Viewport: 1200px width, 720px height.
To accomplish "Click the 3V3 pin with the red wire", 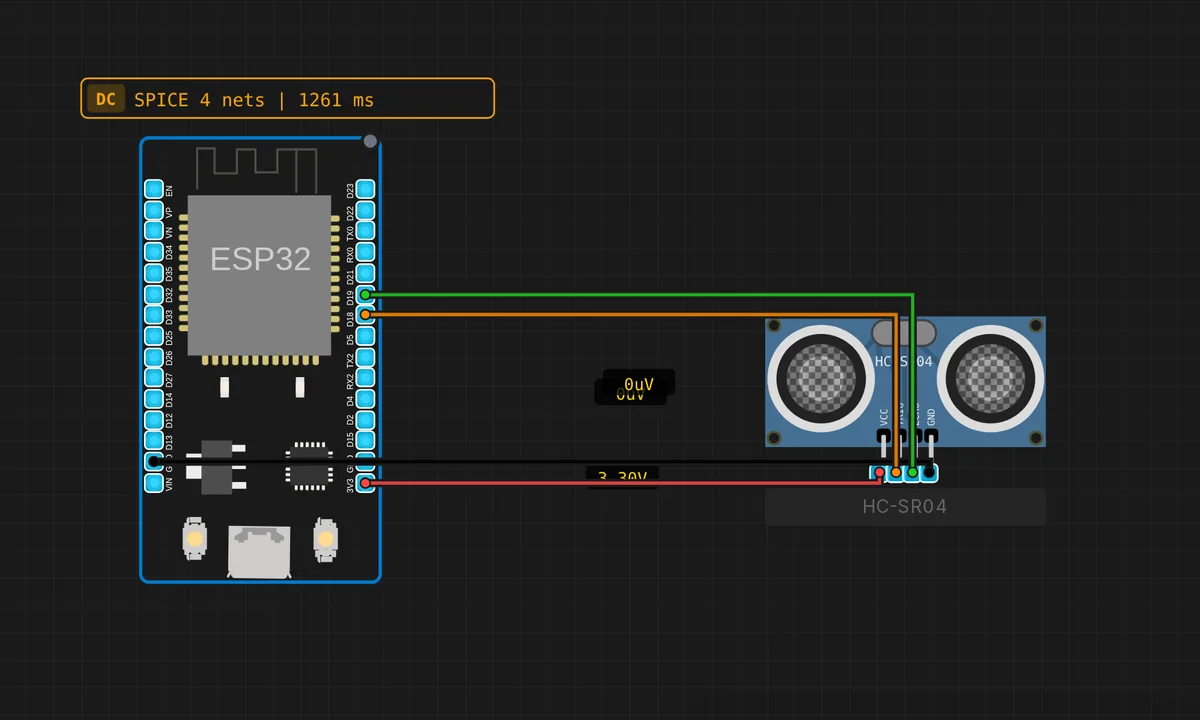I will click(x=366, y=483).
